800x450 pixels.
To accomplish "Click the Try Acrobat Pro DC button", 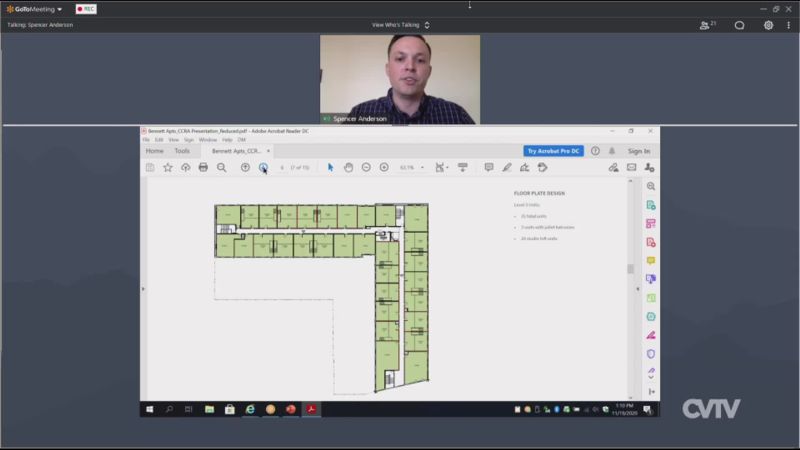I will pyautogui.click(x=554, y=151).
